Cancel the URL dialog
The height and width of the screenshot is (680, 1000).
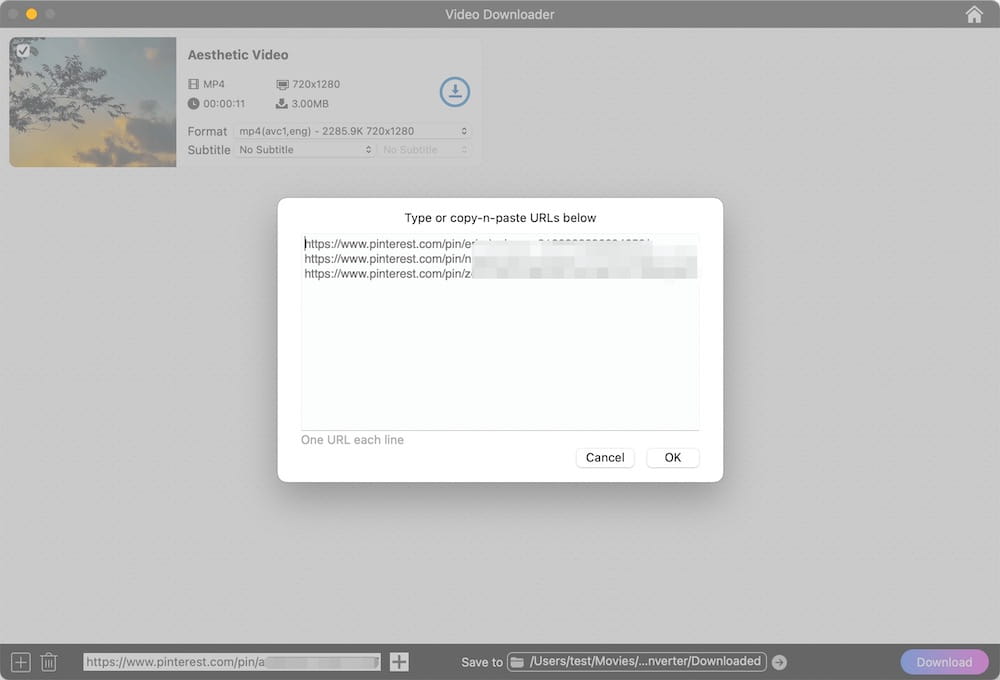pyautogui.click(x=605, y=457)
